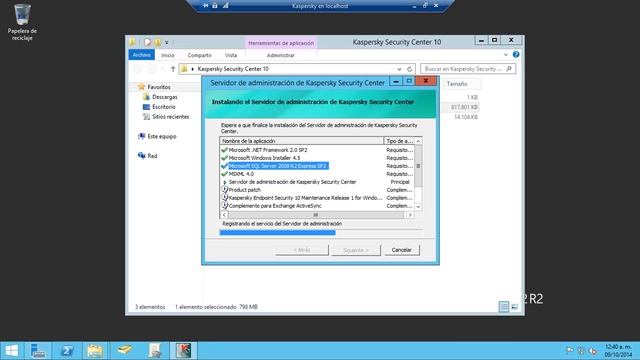Click the Explorer search input field
Viewport: 640px width, 360px height.
click(x=463, y=69)
